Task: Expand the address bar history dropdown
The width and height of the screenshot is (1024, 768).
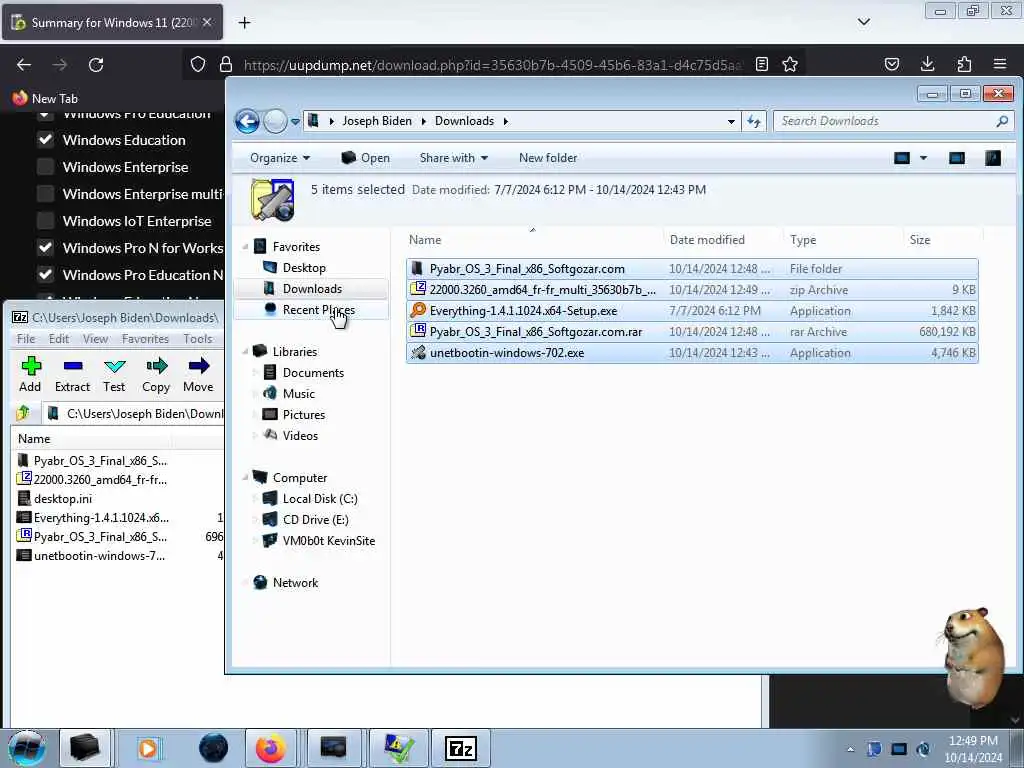Action: (731, 121)
